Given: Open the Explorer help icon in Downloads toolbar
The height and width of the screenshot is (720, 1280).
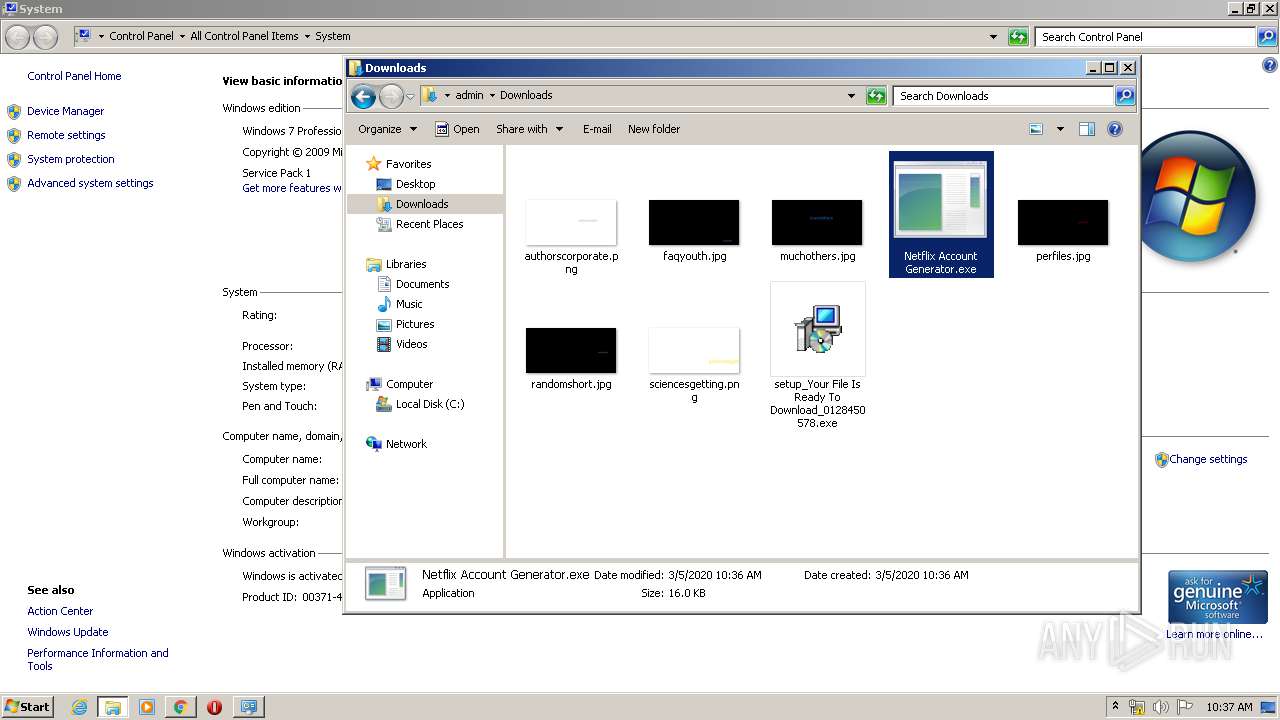Looking at the screenshot, I should pyautogui.click(x=1115, y=129).
